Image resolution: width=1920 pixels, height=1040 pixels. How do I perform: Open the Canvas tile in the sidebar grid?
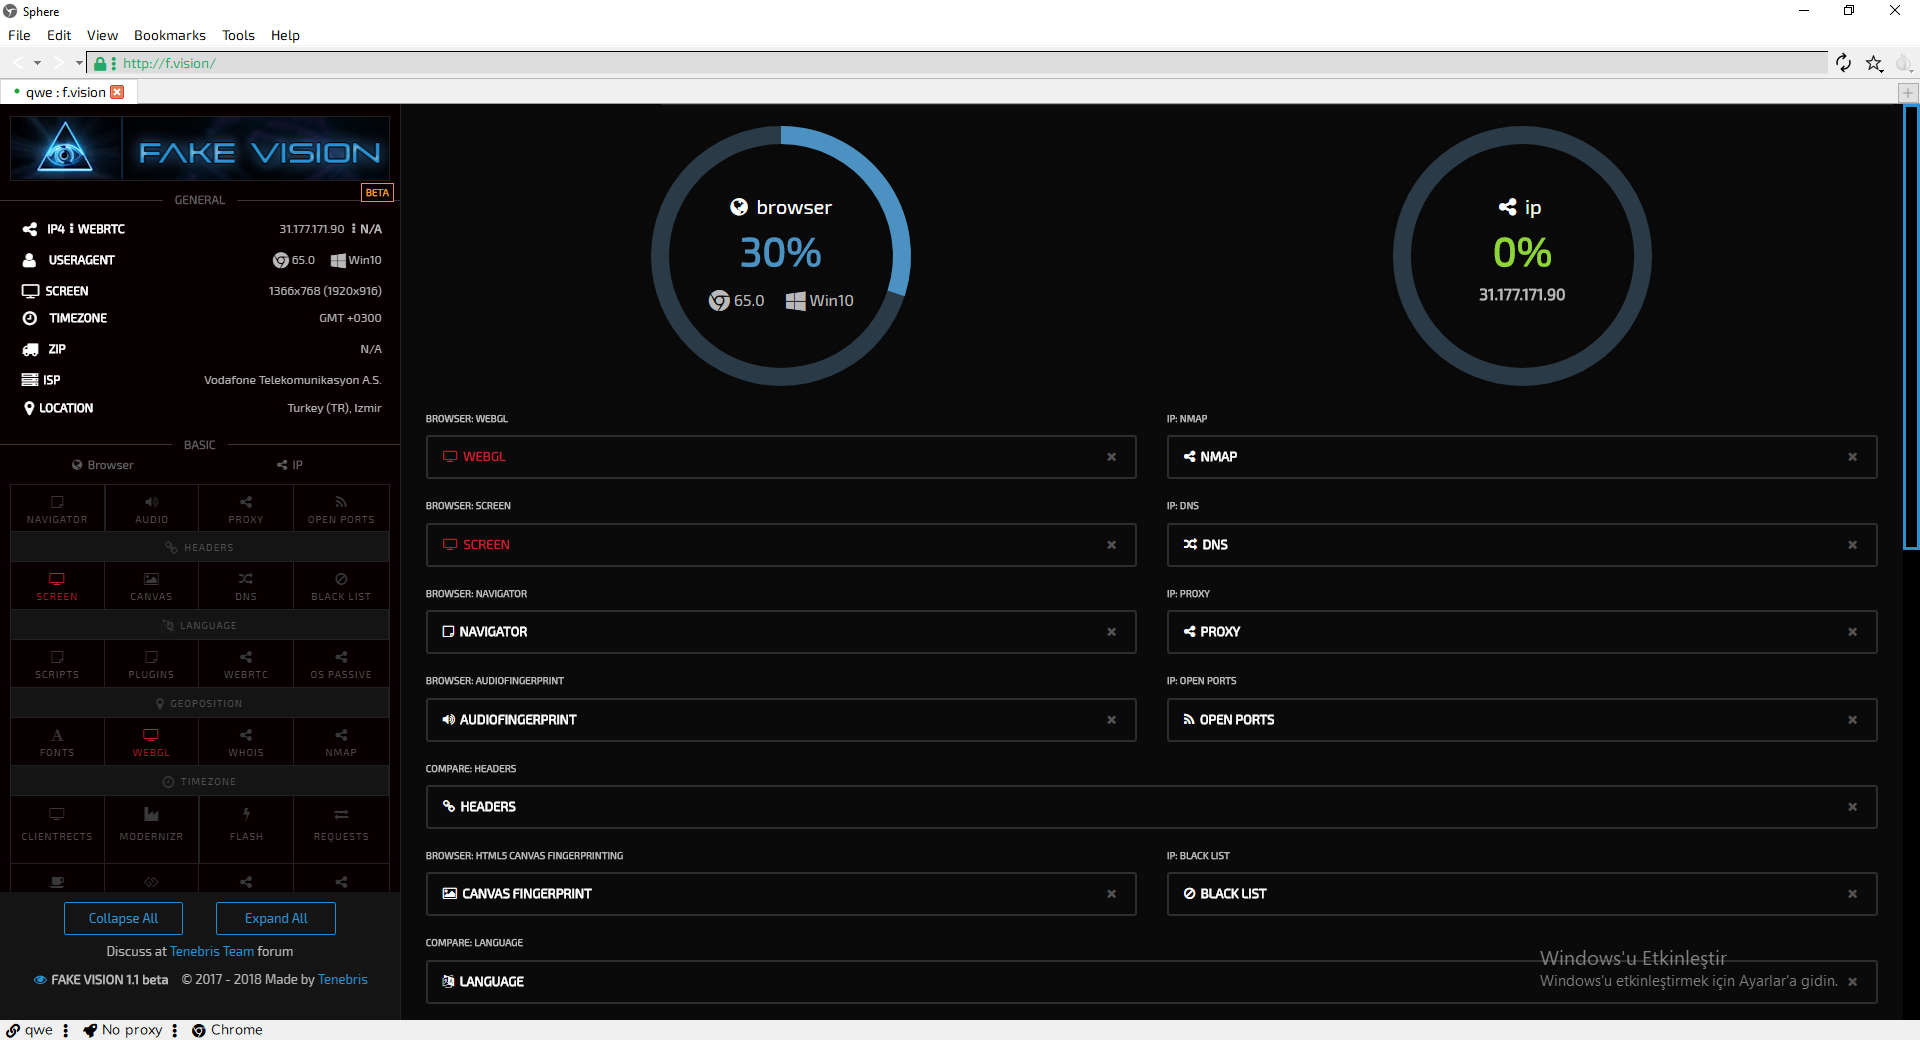coord(151,586)
